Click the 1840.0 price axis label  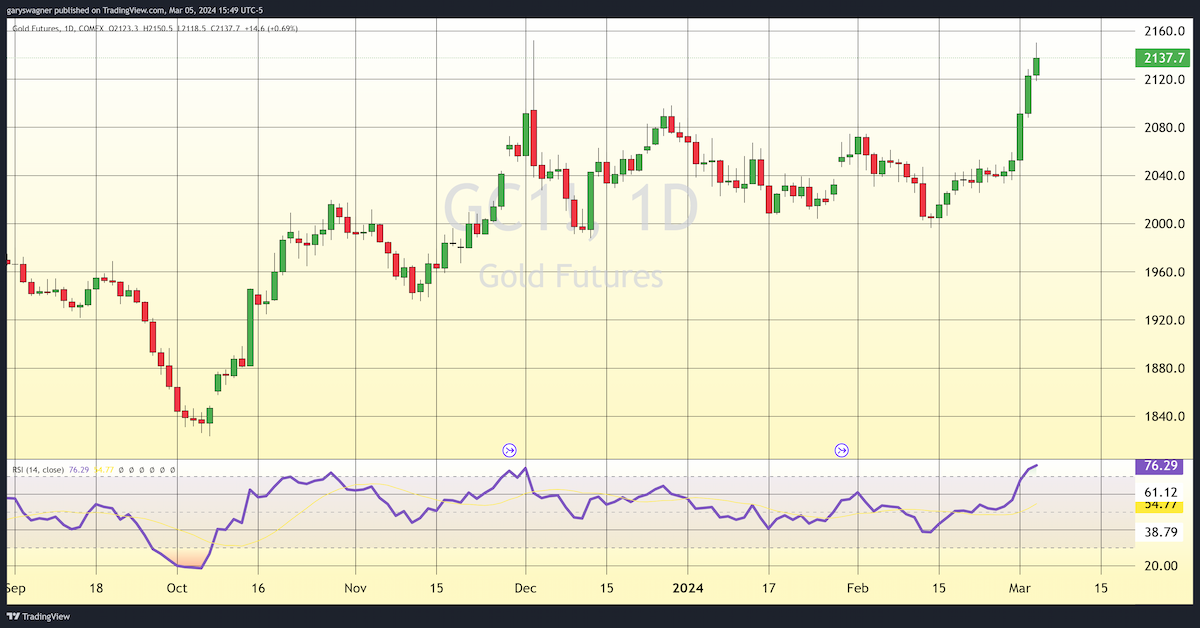pos(1165,417)
